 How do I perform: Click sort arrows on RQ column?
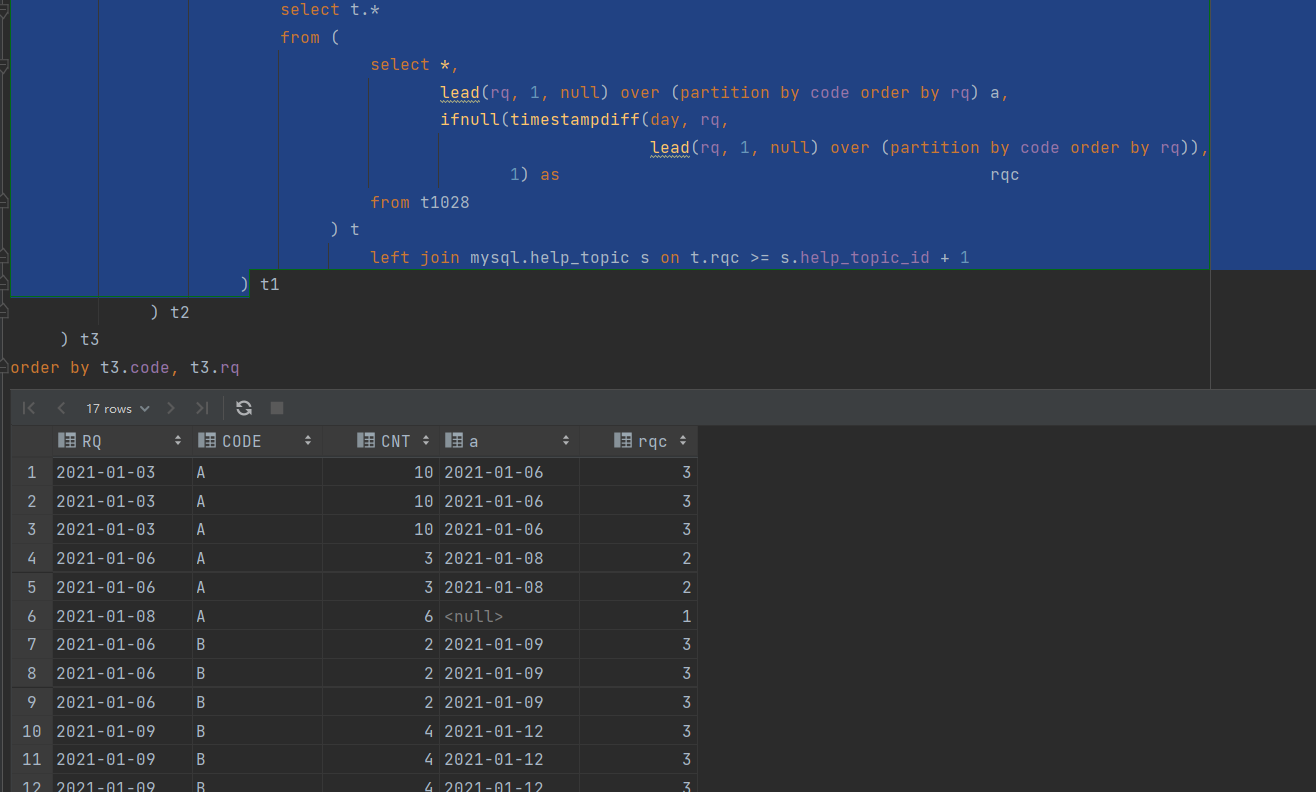pos(178,441)
